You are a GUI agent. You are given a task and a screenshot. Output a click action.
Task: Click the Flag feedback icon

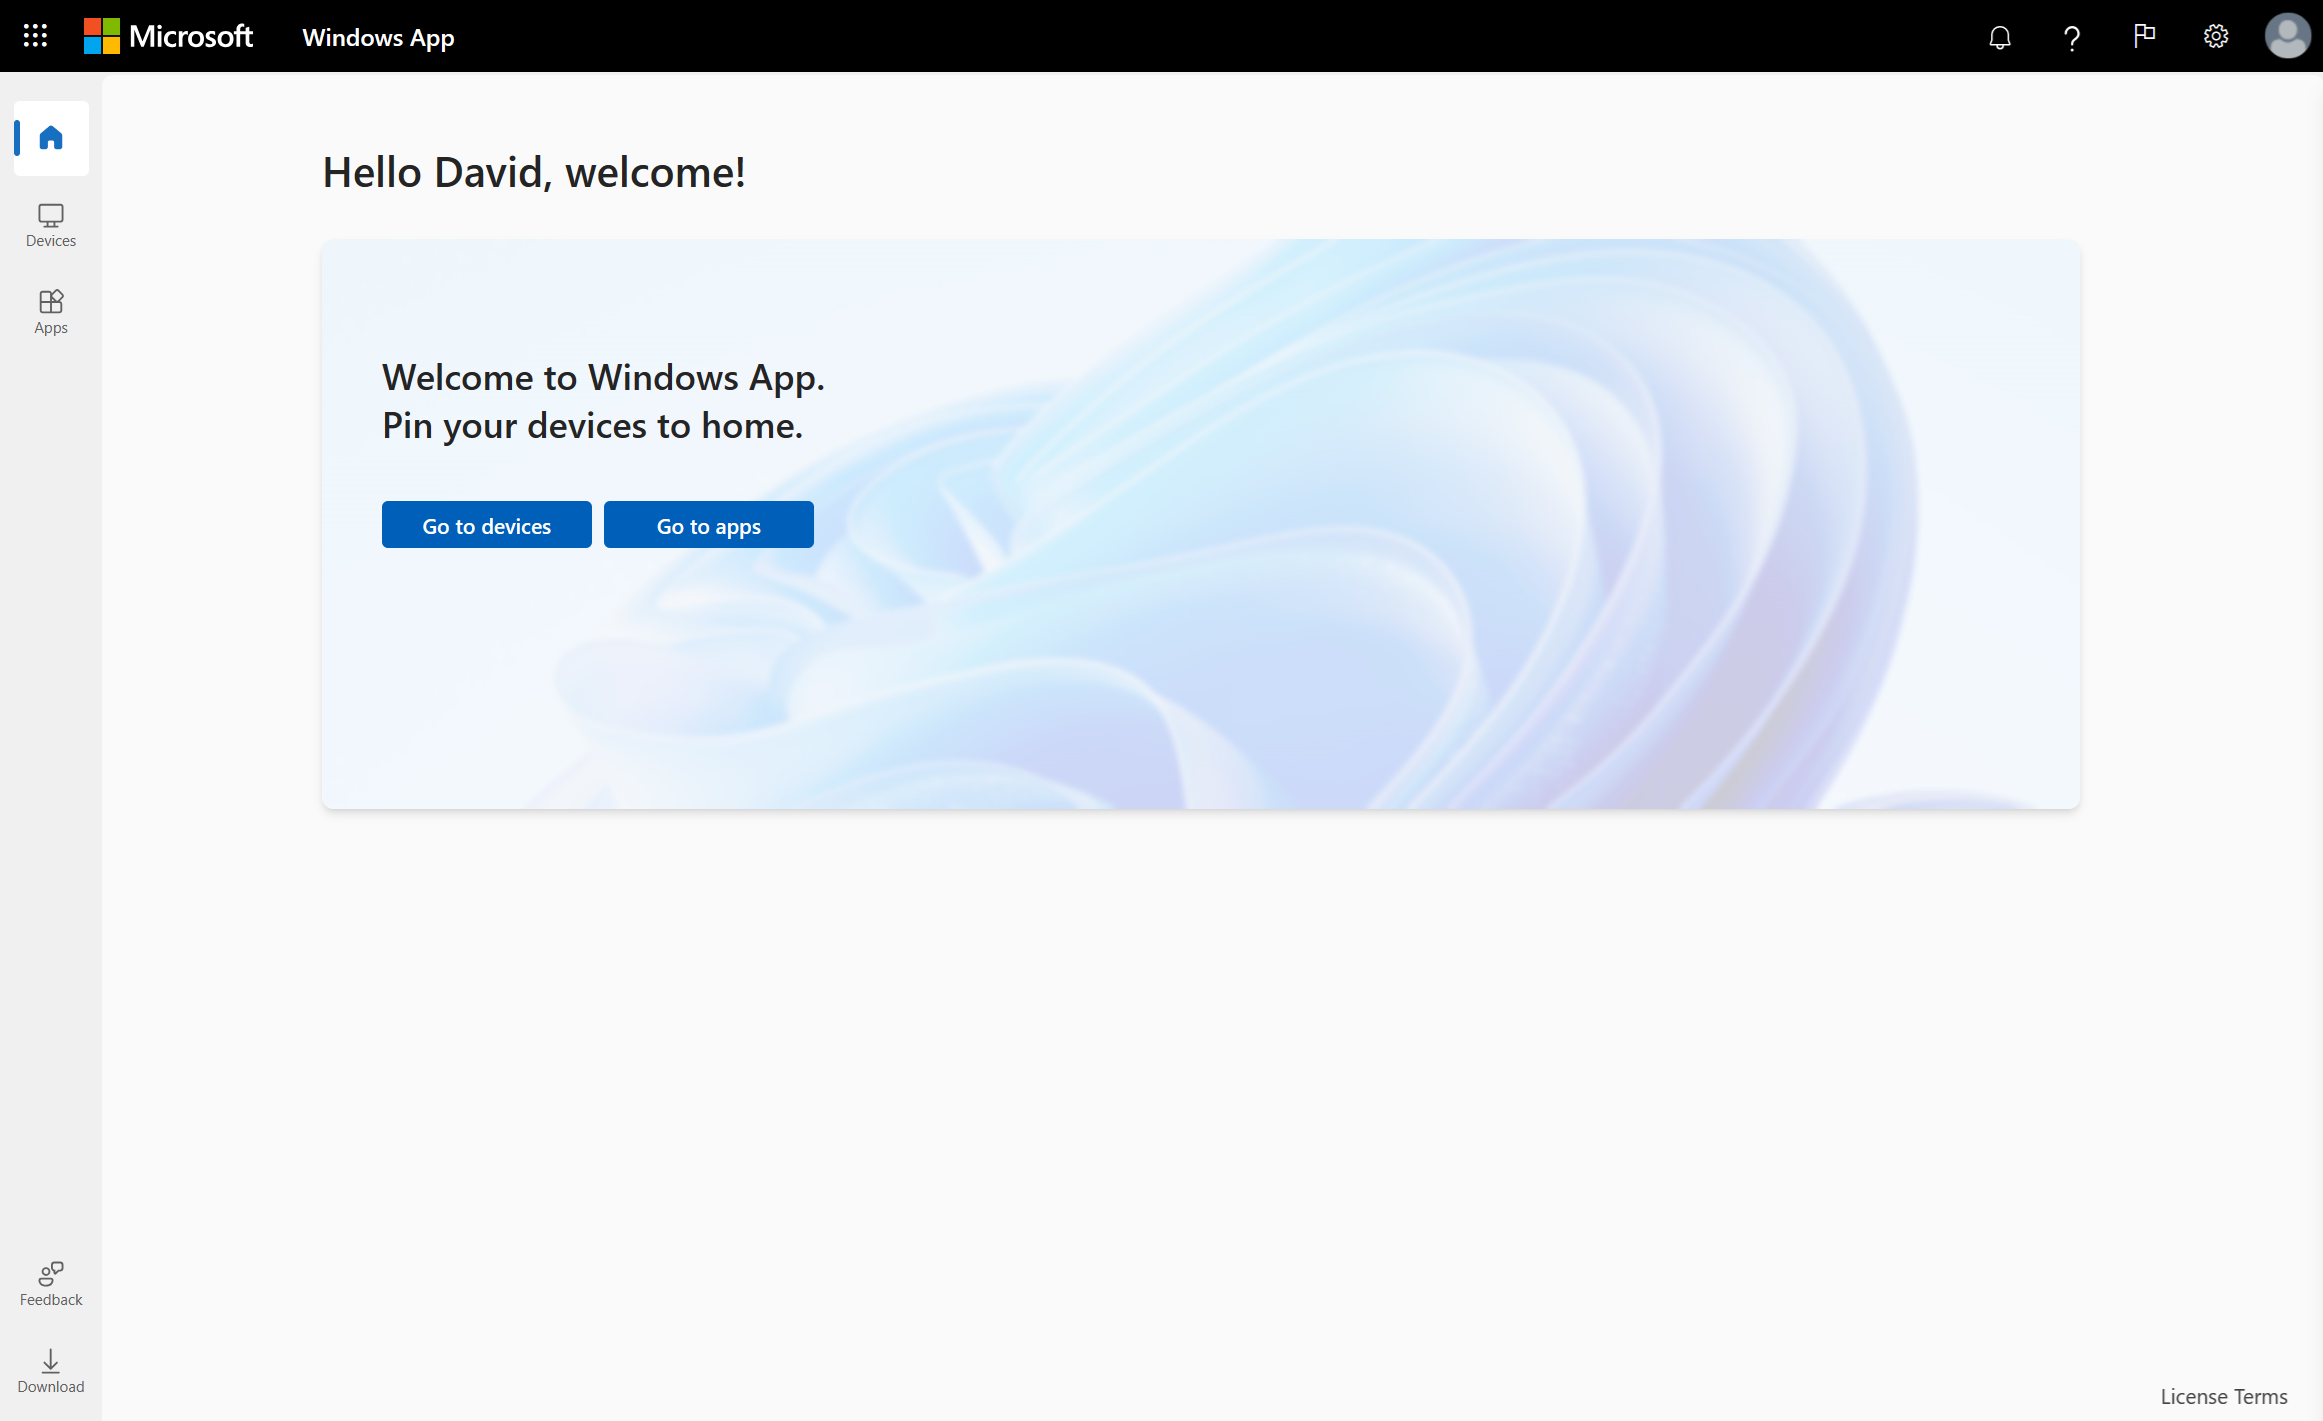(x=2145, y=35)
